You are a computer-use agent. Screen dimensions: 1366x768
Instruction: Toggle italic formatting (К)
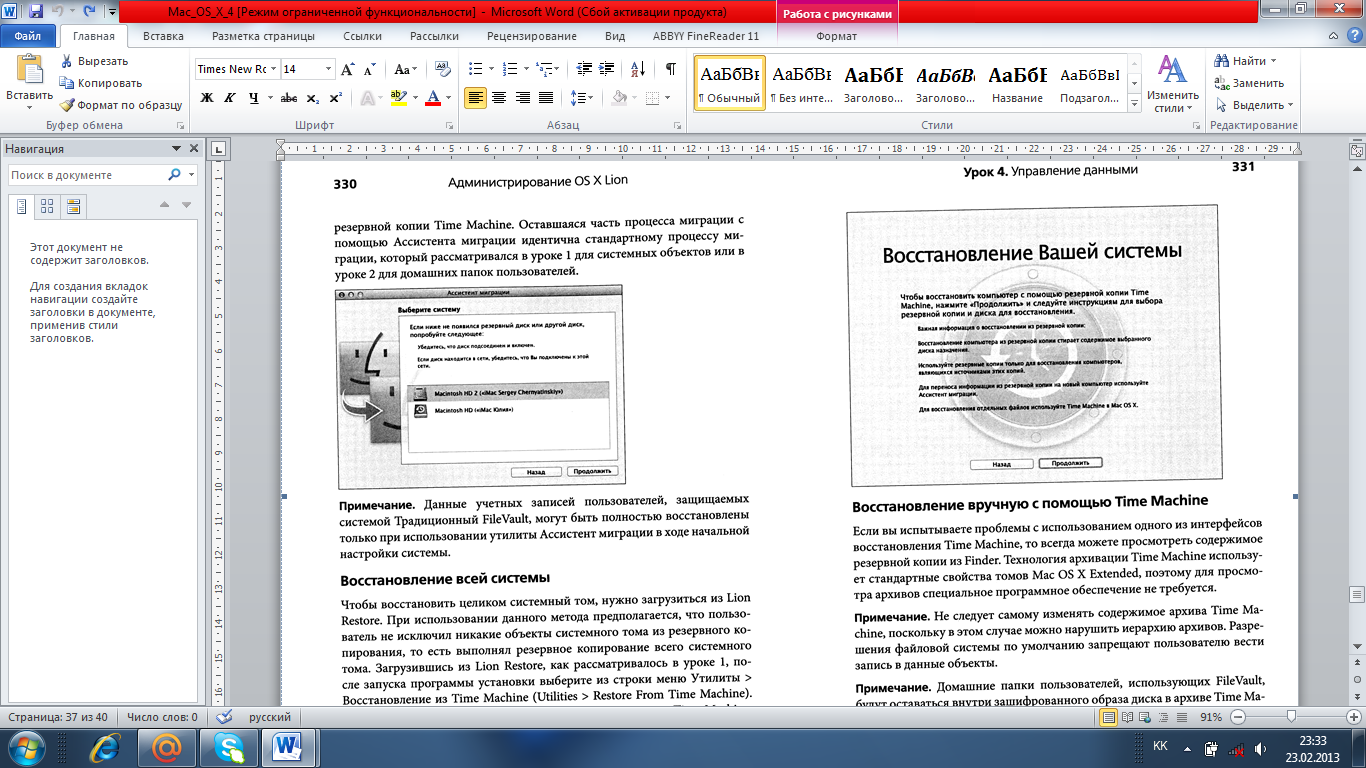coord(230,98)
